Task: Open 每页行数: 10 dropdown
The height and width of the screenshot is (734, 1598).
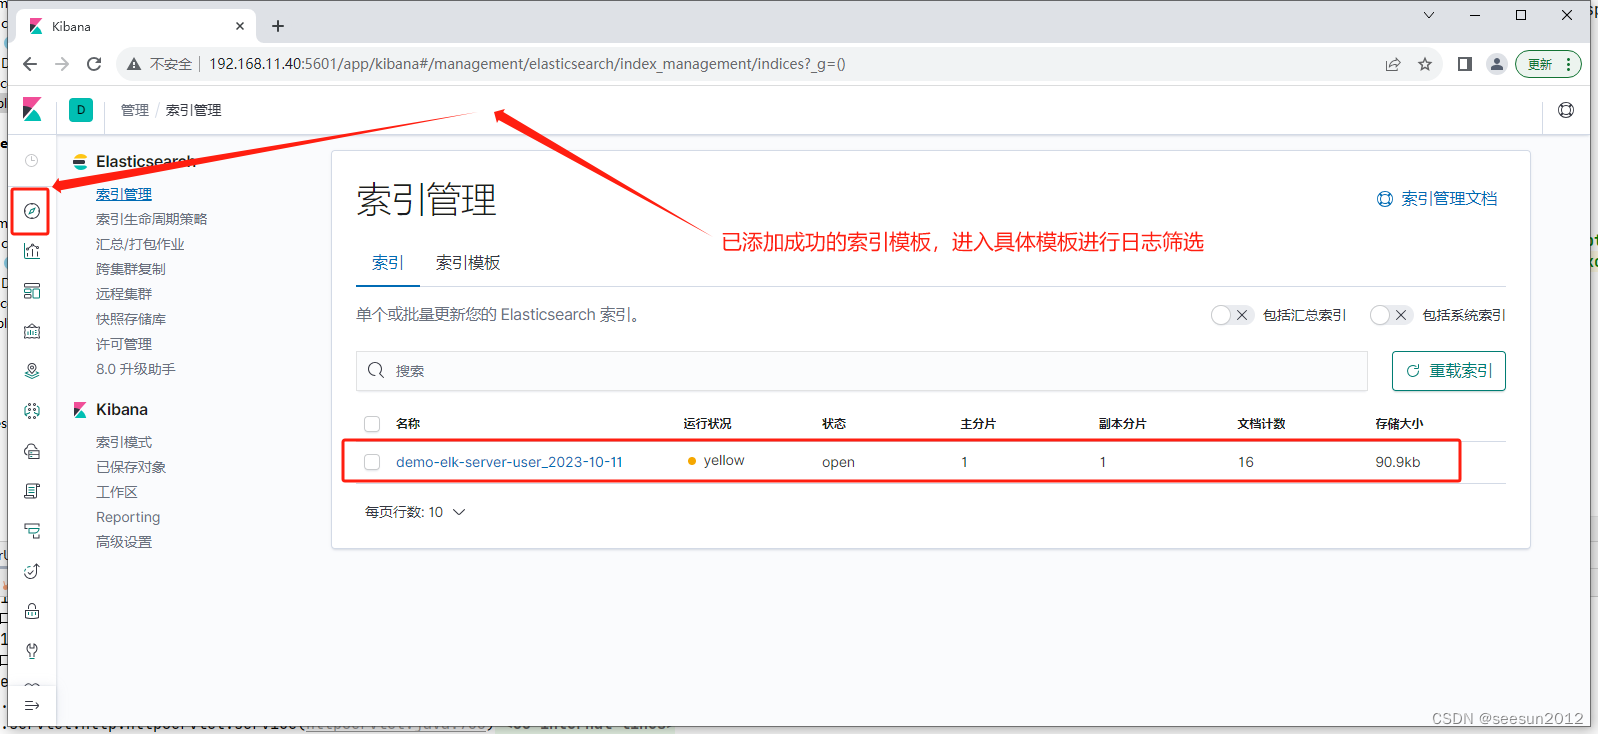Action: [x=415, y=512]
